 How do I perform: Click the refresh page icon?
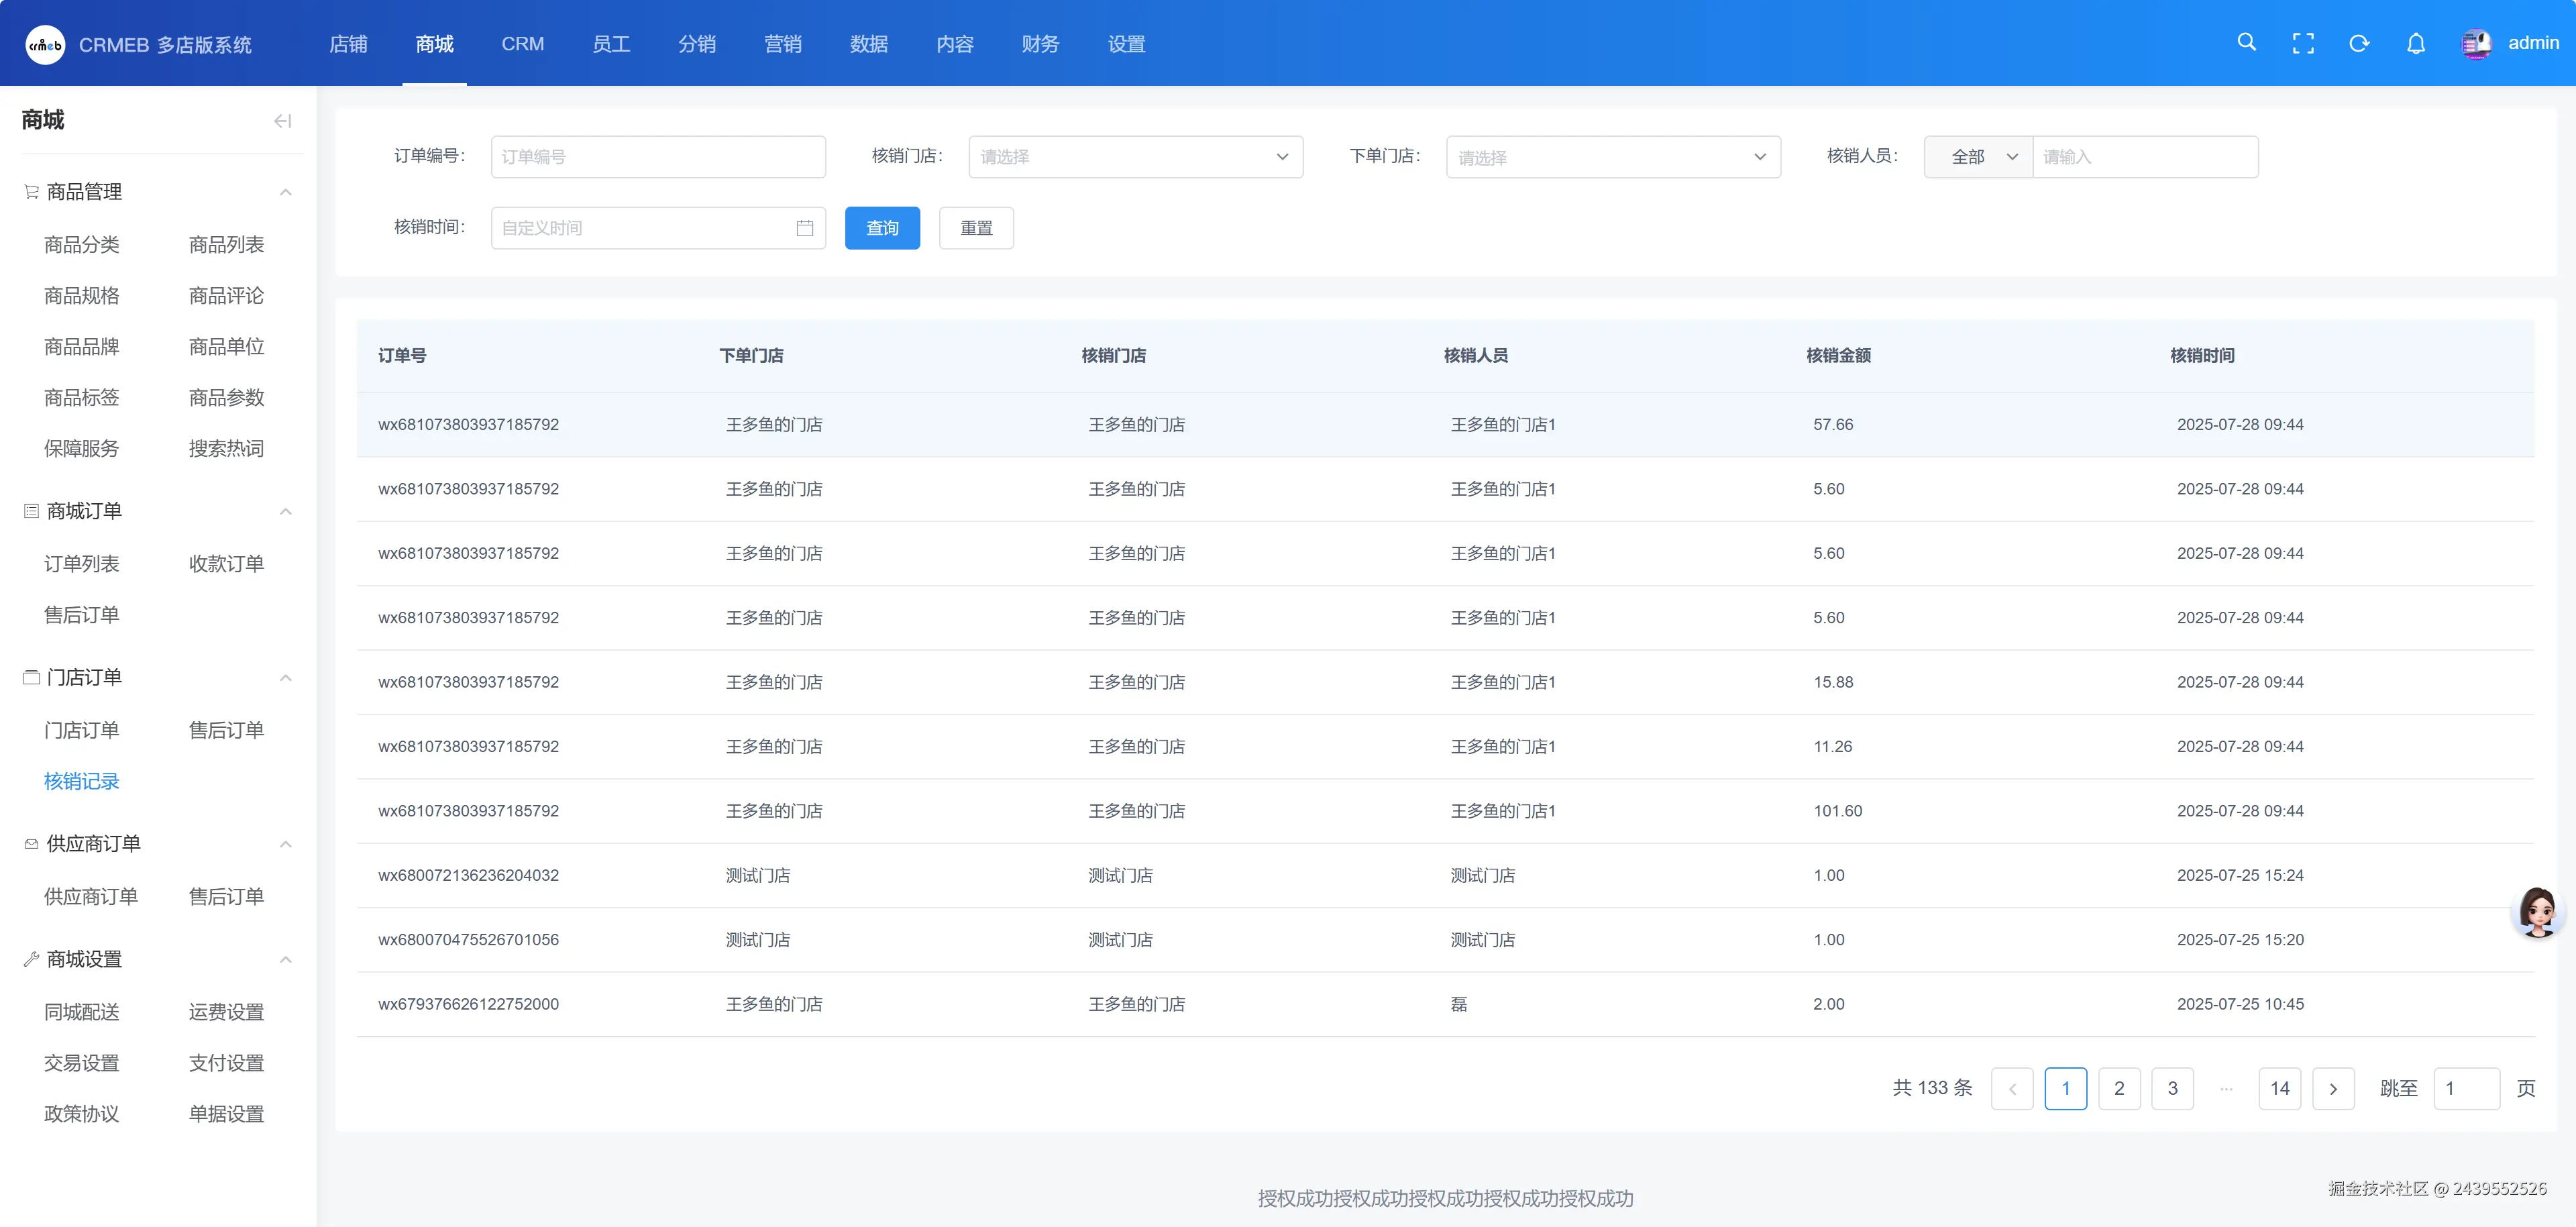coord(2359,43)
